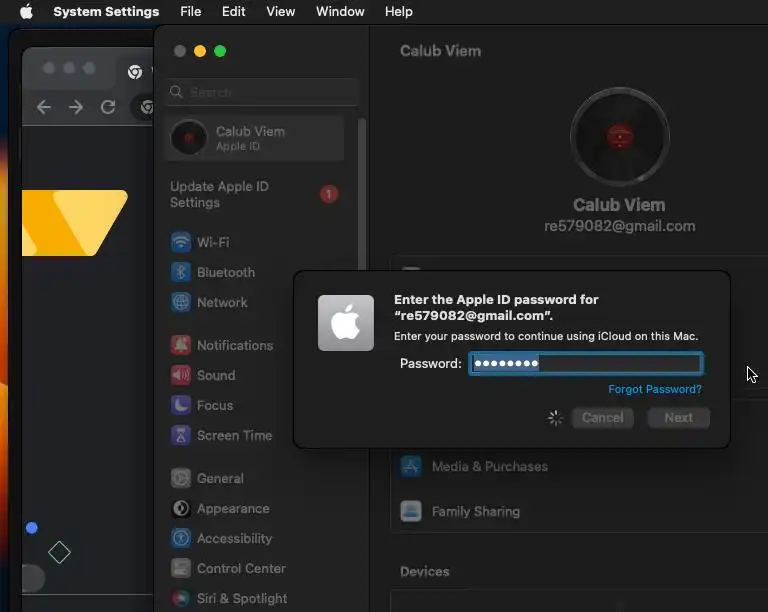Click the Screen Time label in sidebar
Image resolution: width=768 pixels, height=612 pixels.
tap(235, 436)
